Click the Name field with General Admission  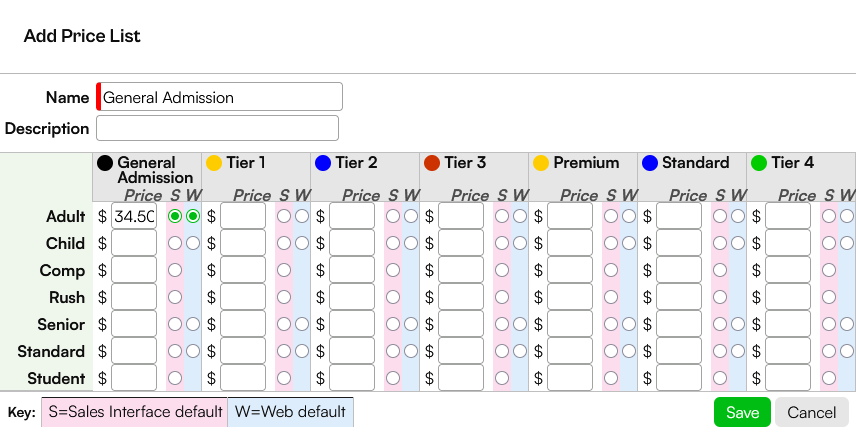pyautogui.click(x=219, y=97)
